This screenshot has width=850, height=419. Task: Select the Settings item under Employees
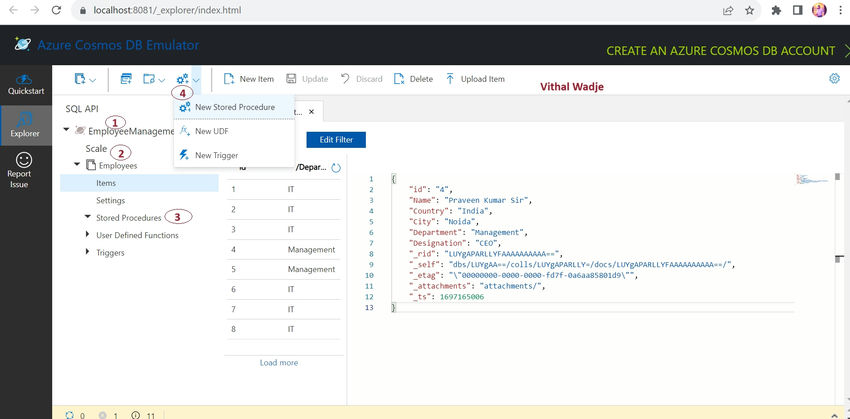point(111,201)
